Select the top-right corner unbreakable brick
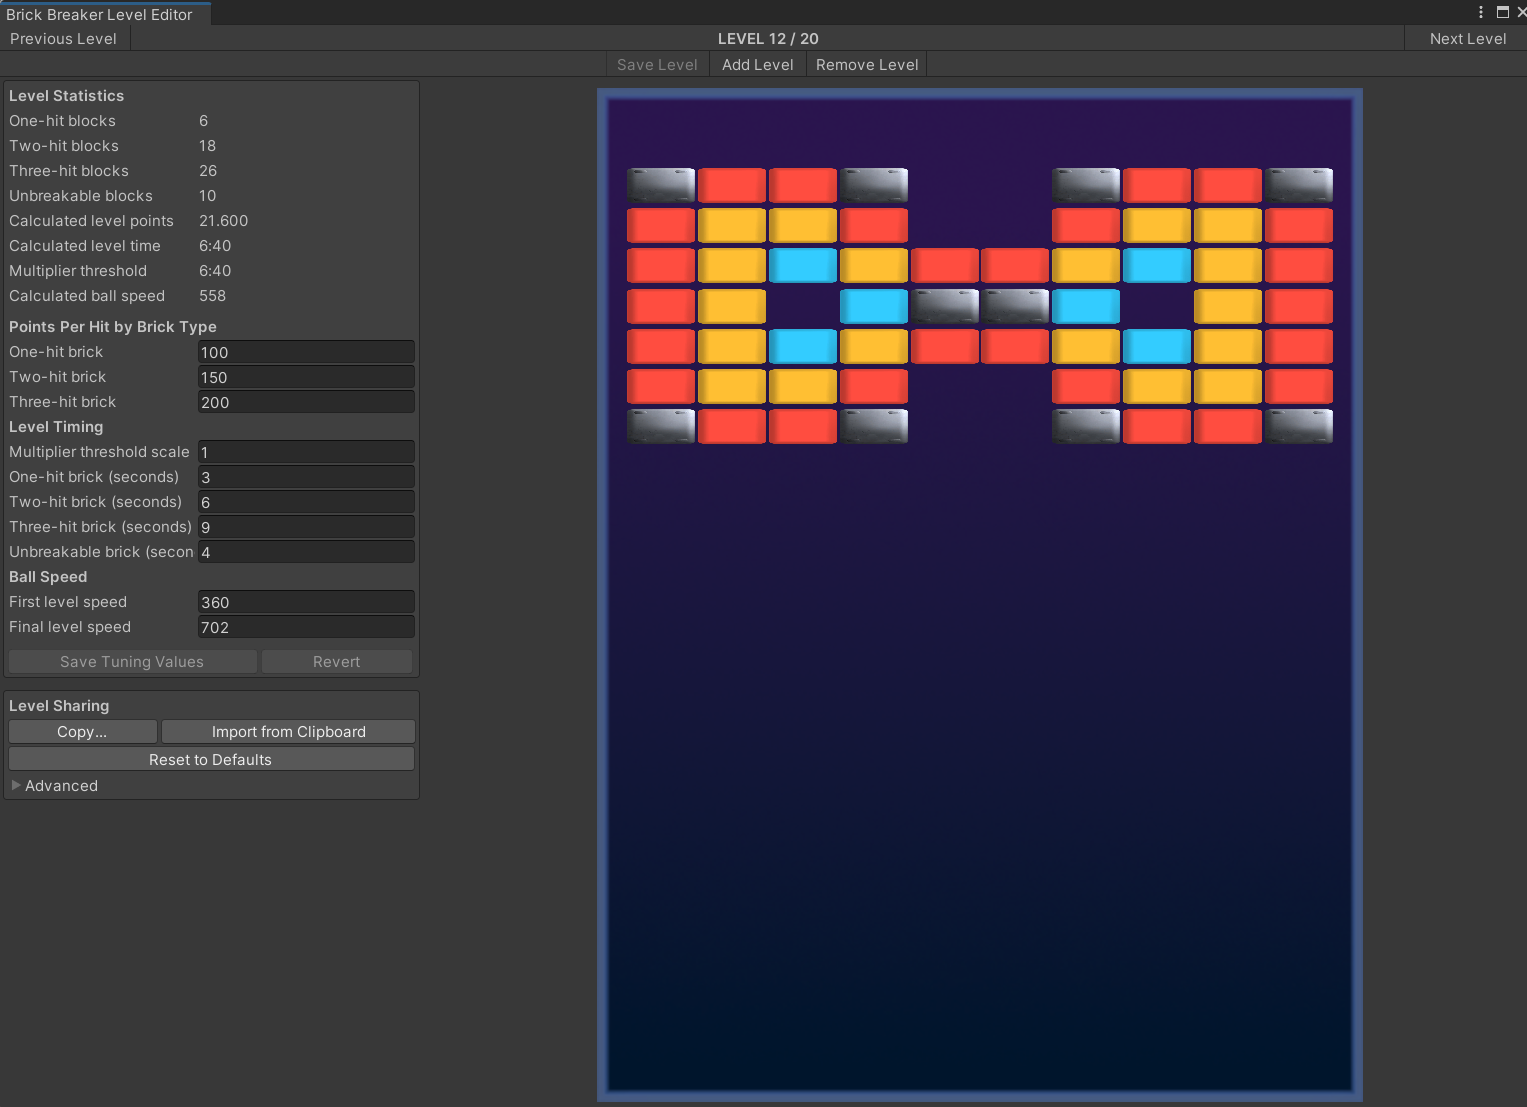This screenshot has height=1107, width=1527. (1299, 185)
